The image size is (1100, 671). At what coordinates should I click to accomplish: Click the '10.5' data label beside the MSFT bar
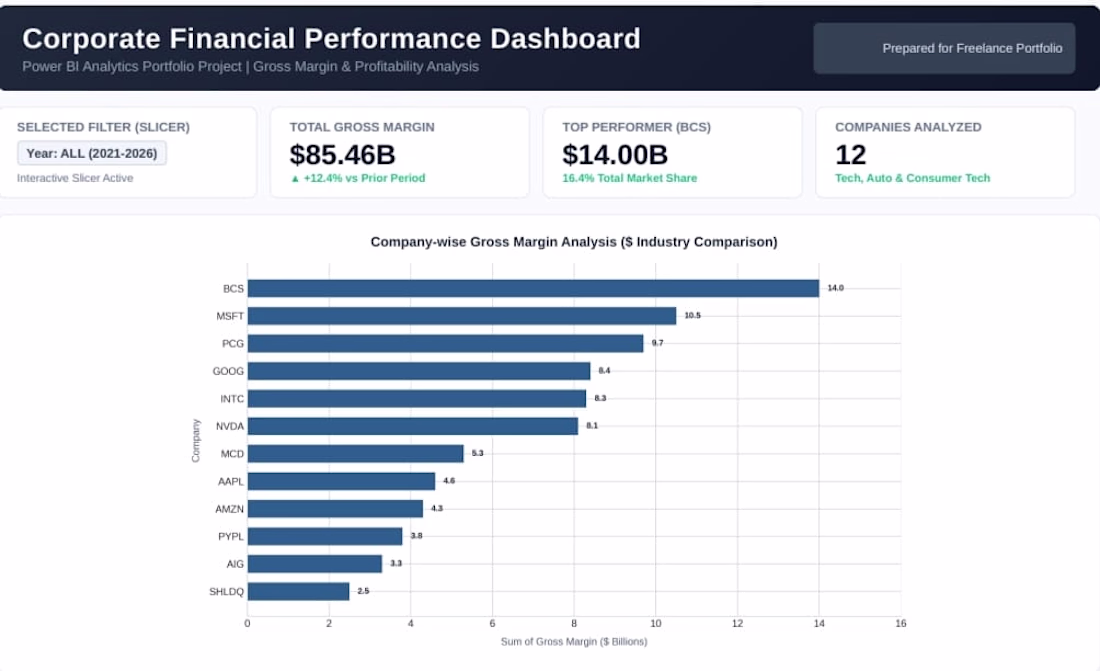(x=692, y=315)
